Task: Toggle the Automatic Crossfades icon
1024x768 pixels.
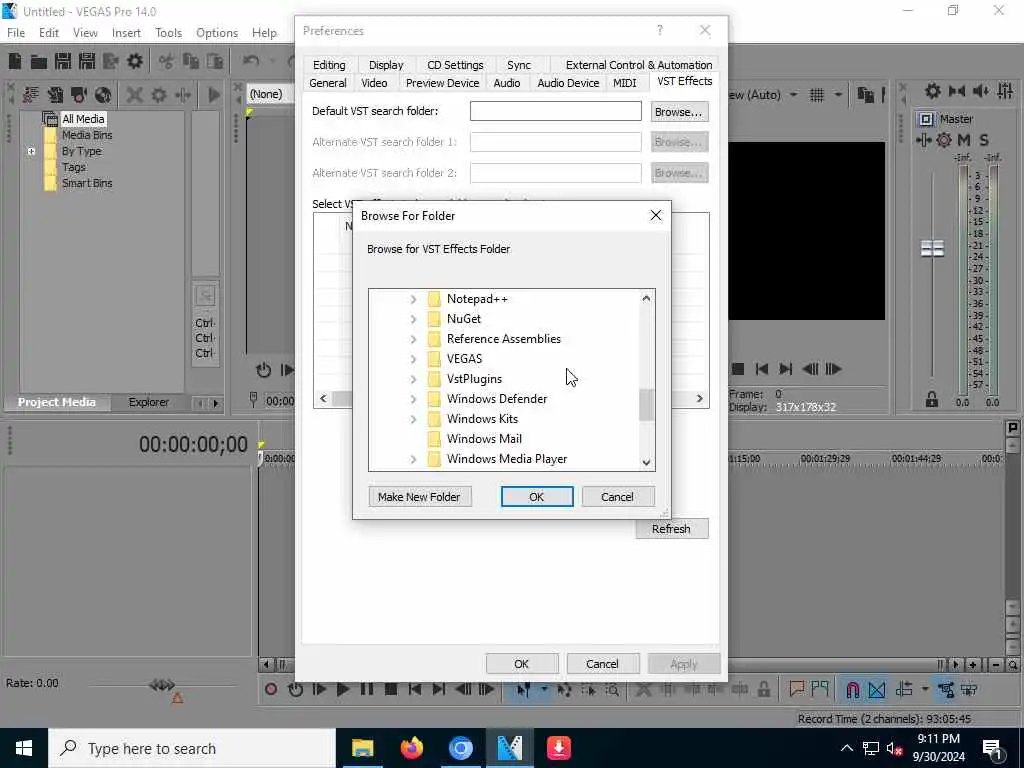Action: [876, 689]
